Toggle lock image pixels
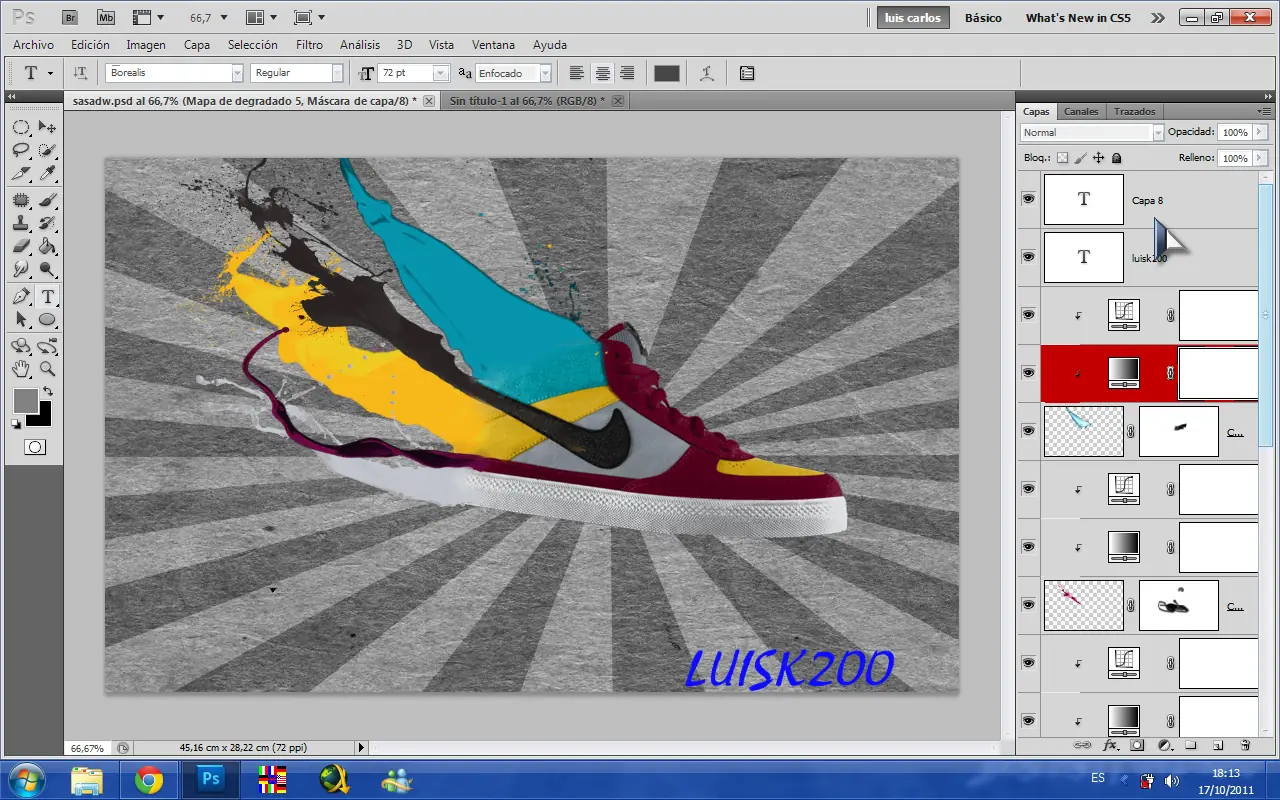The width and height of the screenshot is (1280, 800). tap(1081, 158)
